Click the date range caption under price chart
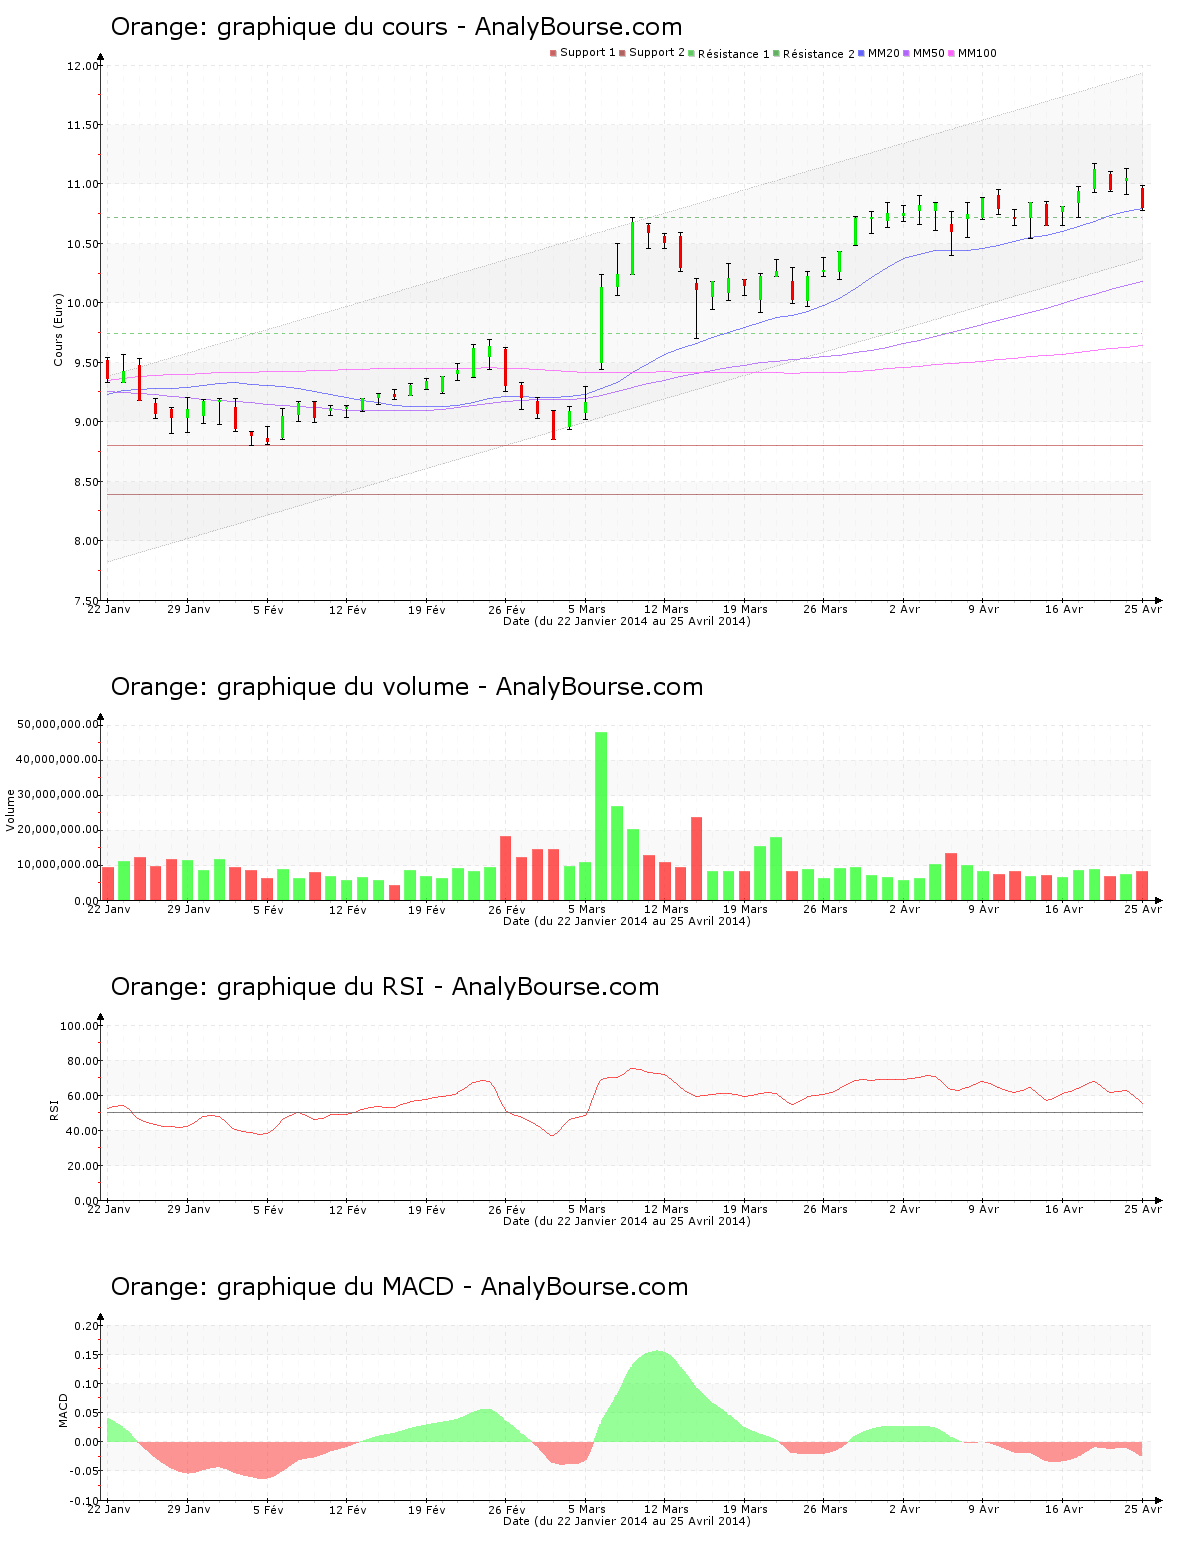The width and height of the screenshot is (1200, 1550). pos(626,621)
